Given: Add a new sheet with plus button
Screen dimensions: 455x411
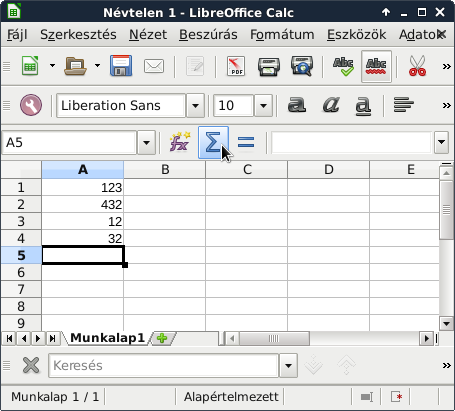Looking at the screenshot, I should tap(162, 338).
